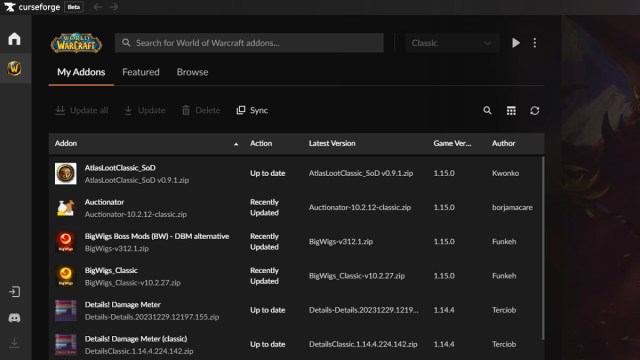Click the Auctionator addon name
Image resolution: width=640 pixels, height=360 pixels.
pos(104,202)
